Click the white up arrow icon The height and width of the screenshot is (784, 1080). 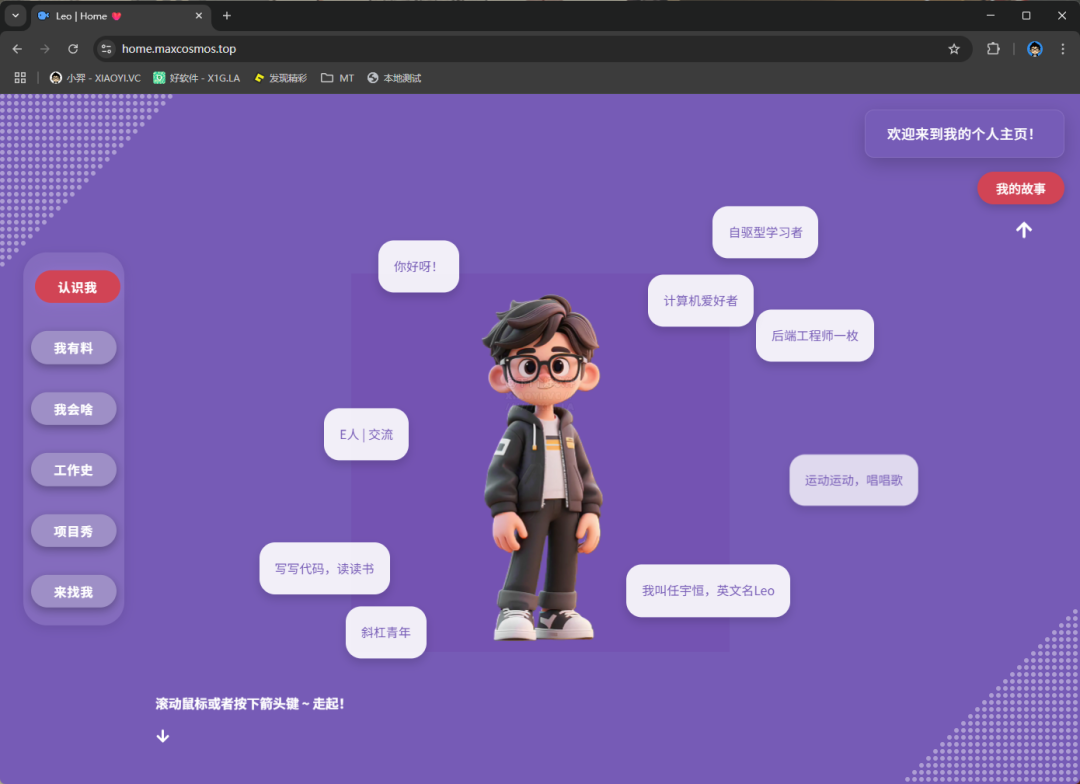(1023, 230)
